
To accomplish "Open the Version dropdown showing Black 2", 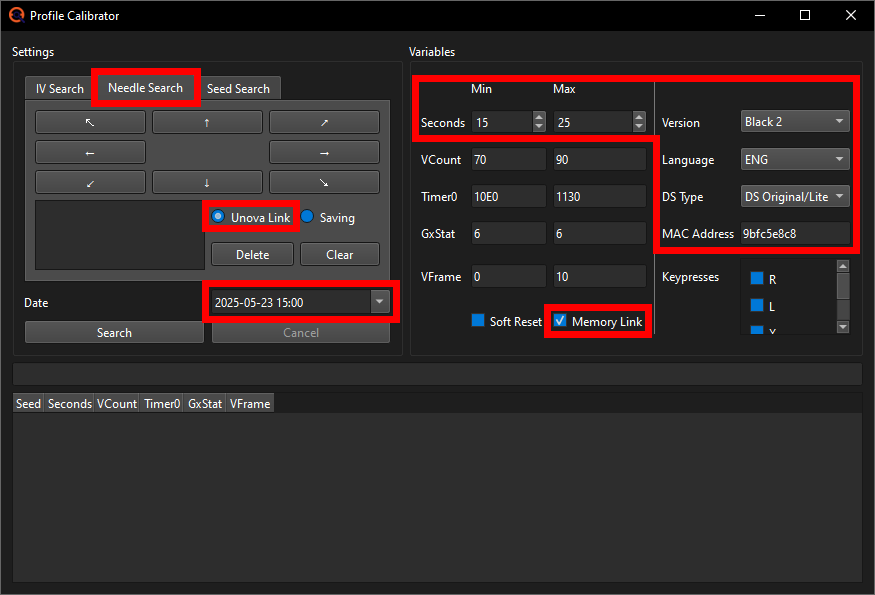I will click(x=795, y=121).
